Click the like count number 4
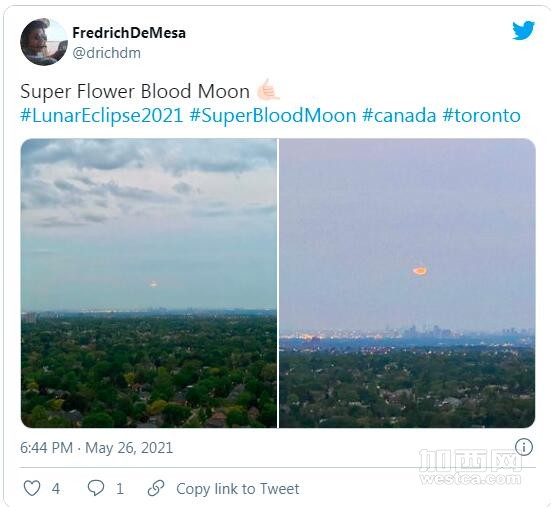This screenshot has height=507, width=551. tap(56, 489)
